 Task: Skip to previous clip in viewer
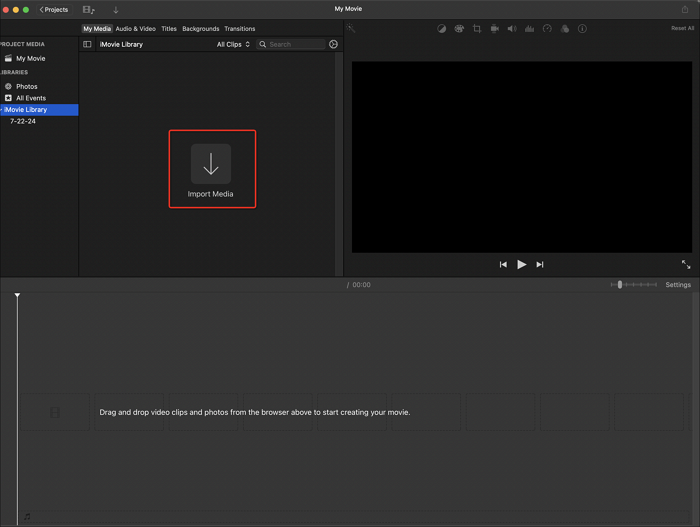(x=503, y=264)
